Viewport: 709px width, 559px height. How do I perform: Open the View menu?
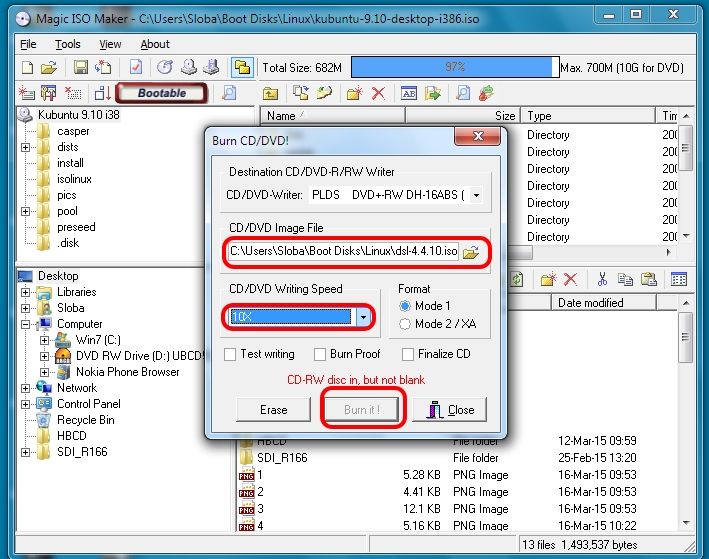[110, 44]
